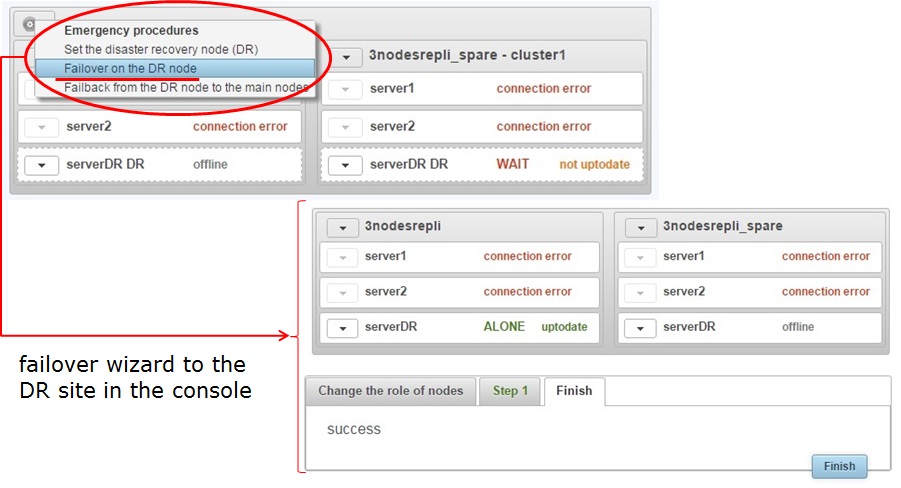
Task: Click 'offline' status under 3nodesrepli_spare in wizard
Action: [798, 326]
